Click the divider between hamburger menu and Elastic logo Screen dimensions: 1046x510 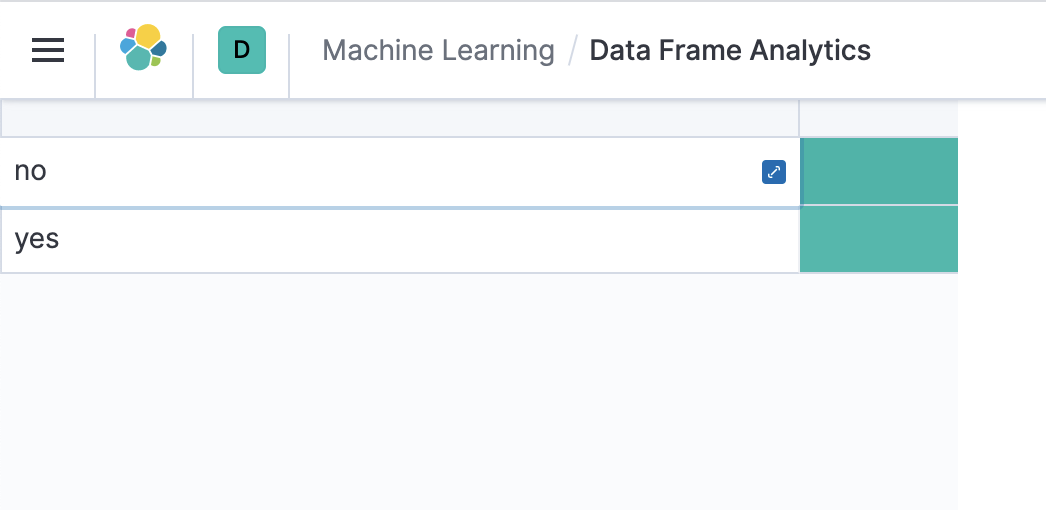pyautogui.click(x=95, y=66)
